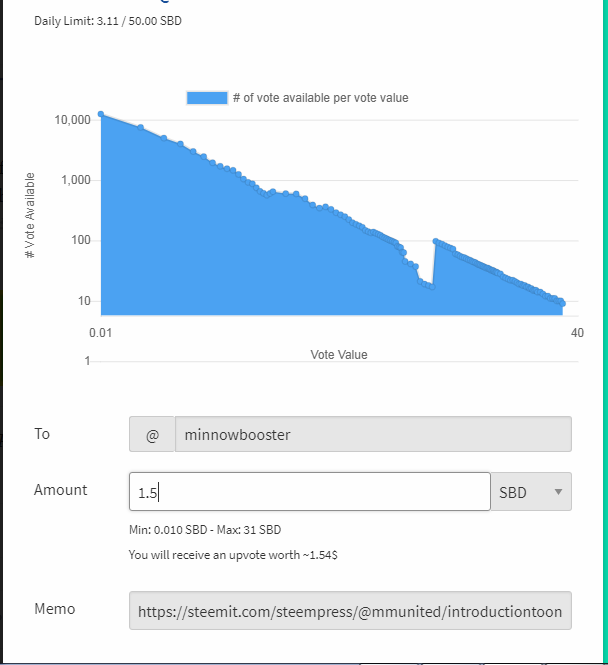The image size is (608, 665).
Task: Click the upvote worth ~1.54$ message
Action: 235,554
